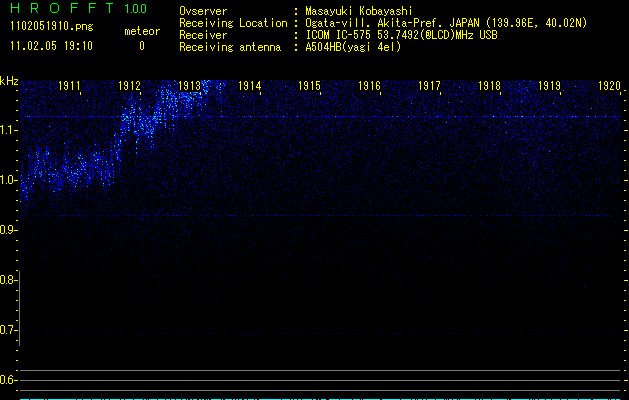Click the 0.7 frequency axis label
Screen dimensions: 629x400
click(x=7, y=330)
